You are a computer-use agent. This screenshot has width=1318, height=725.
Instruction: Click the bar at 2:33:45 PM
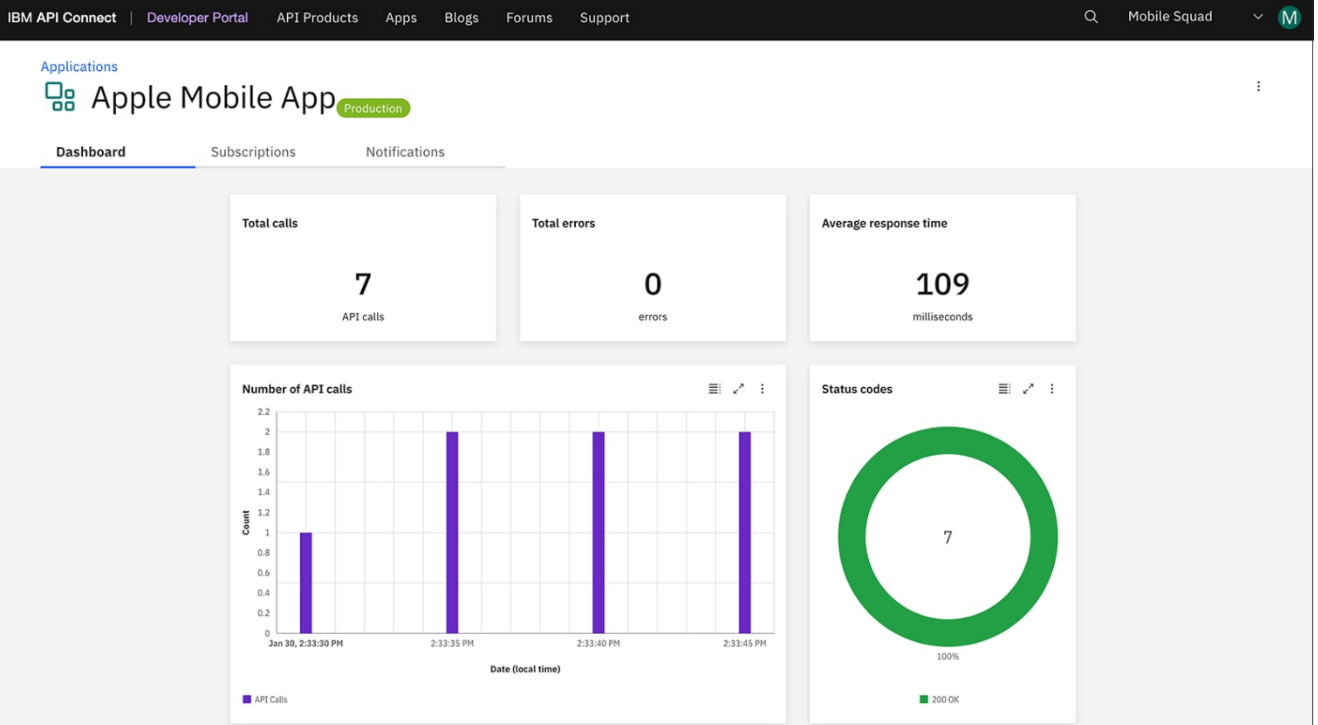click(745, 532)
